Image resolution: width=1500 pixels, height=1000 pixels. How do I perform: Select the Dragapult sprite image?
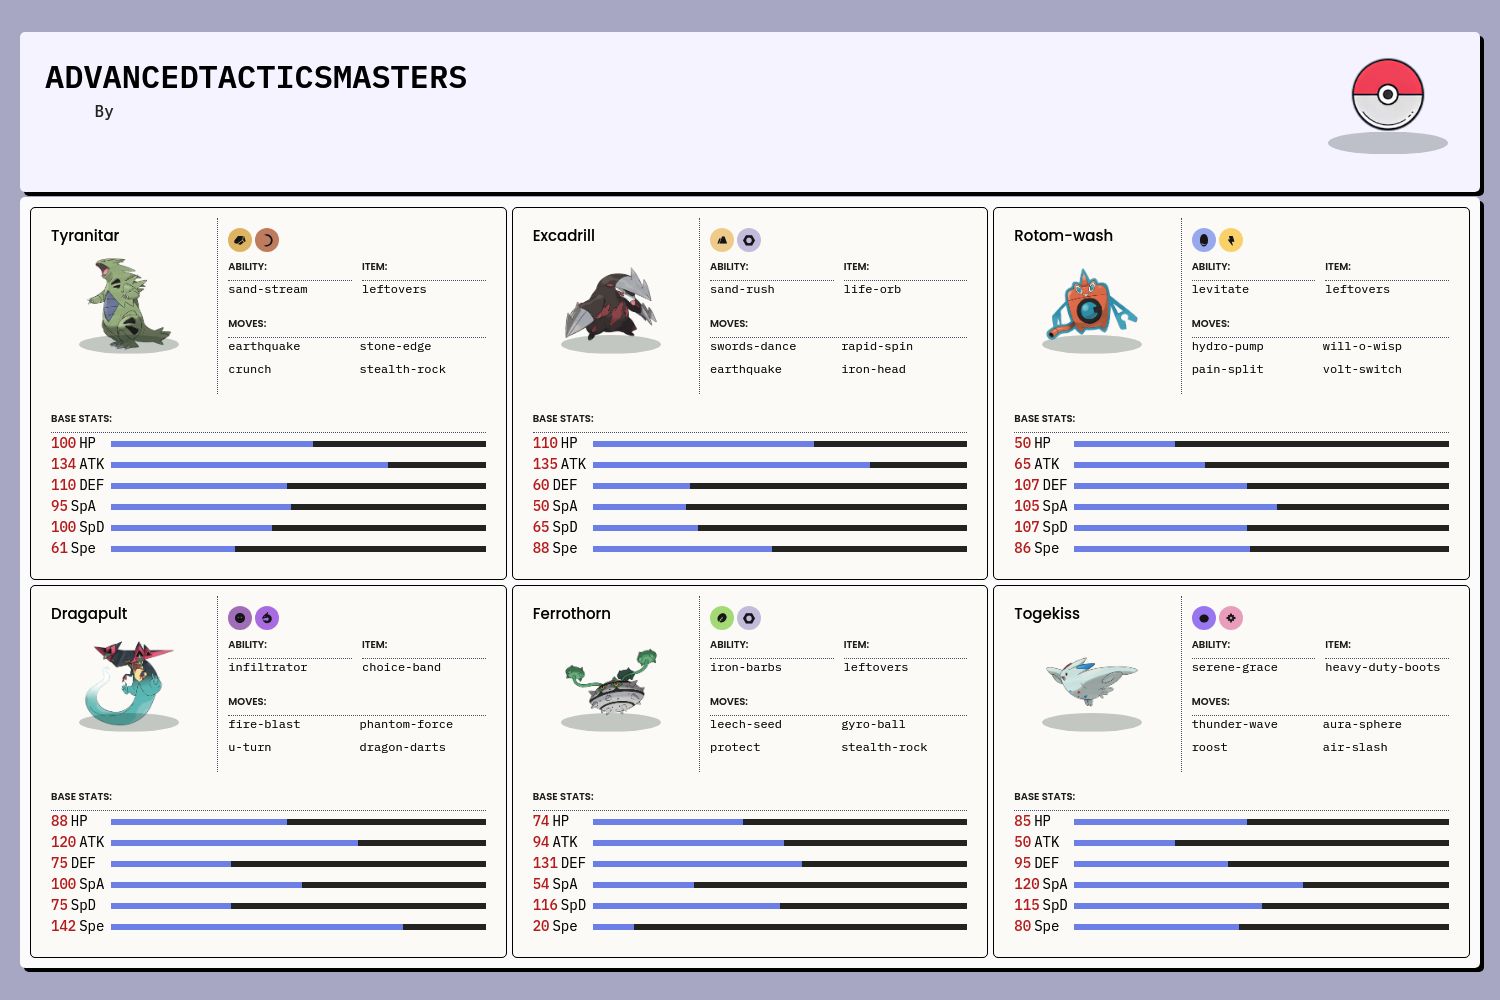129,681
